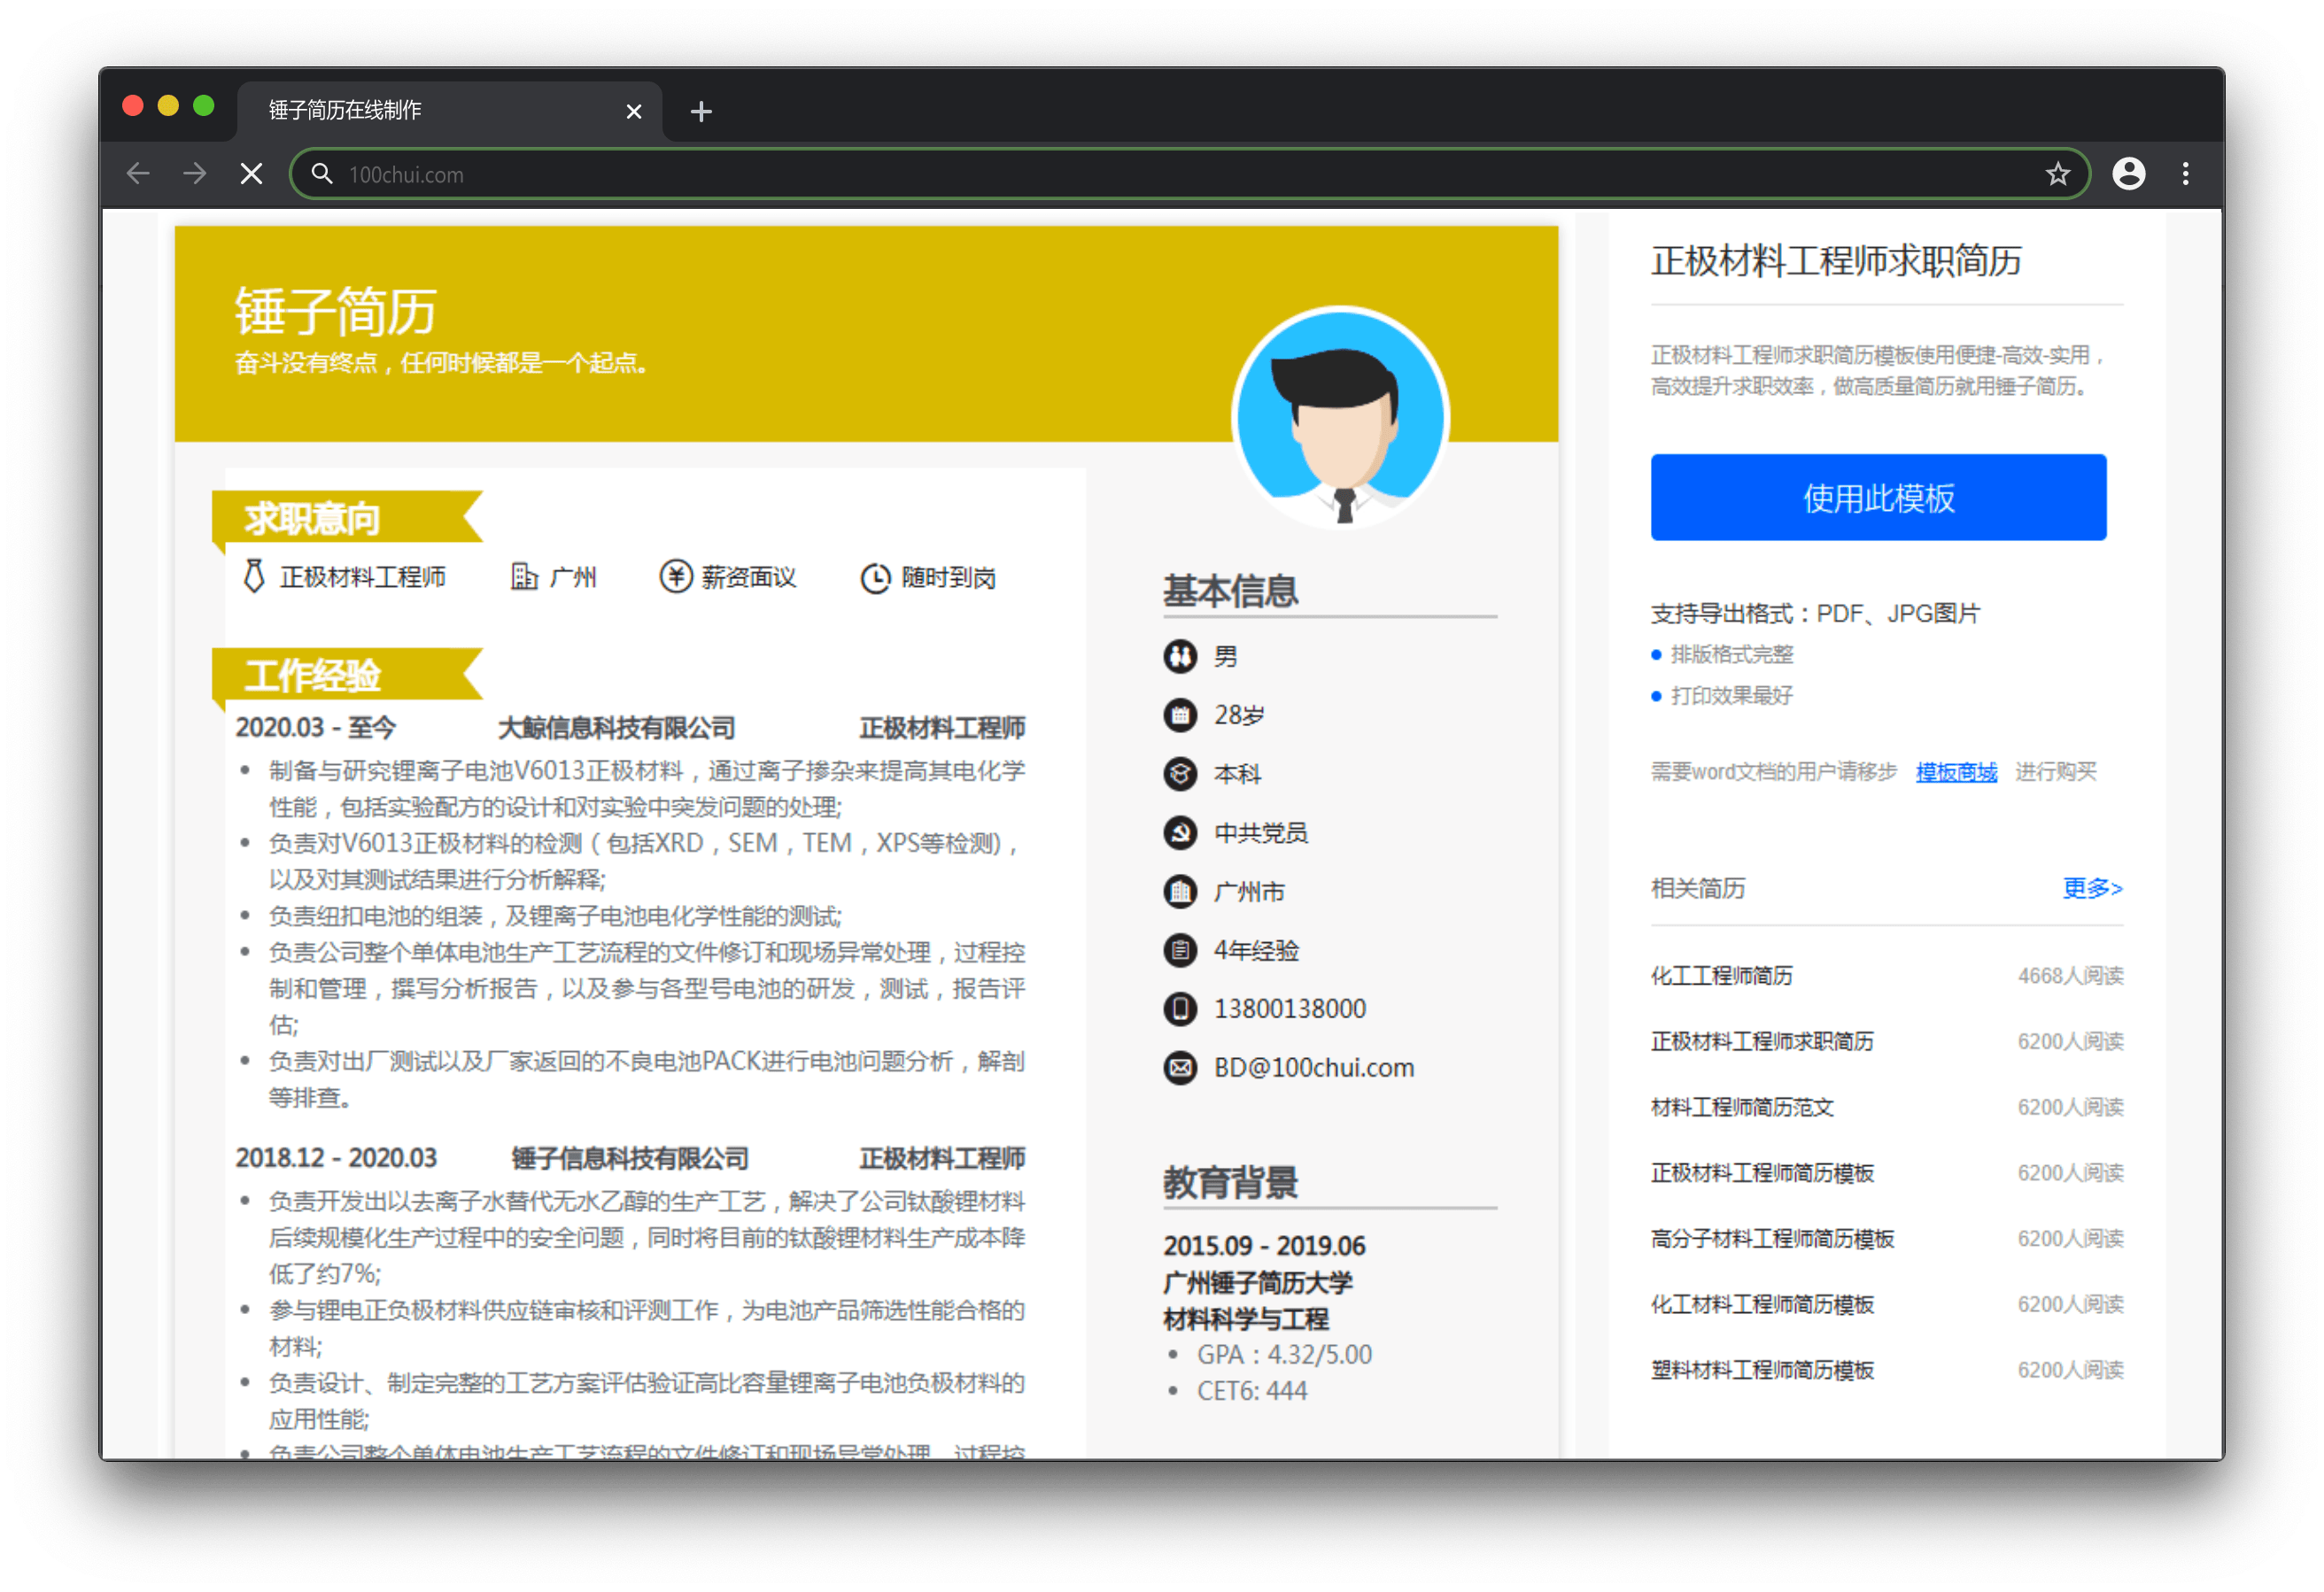Click the browser forward arrow
This screenshot has height=1592, width=2324.
point(195,174)
